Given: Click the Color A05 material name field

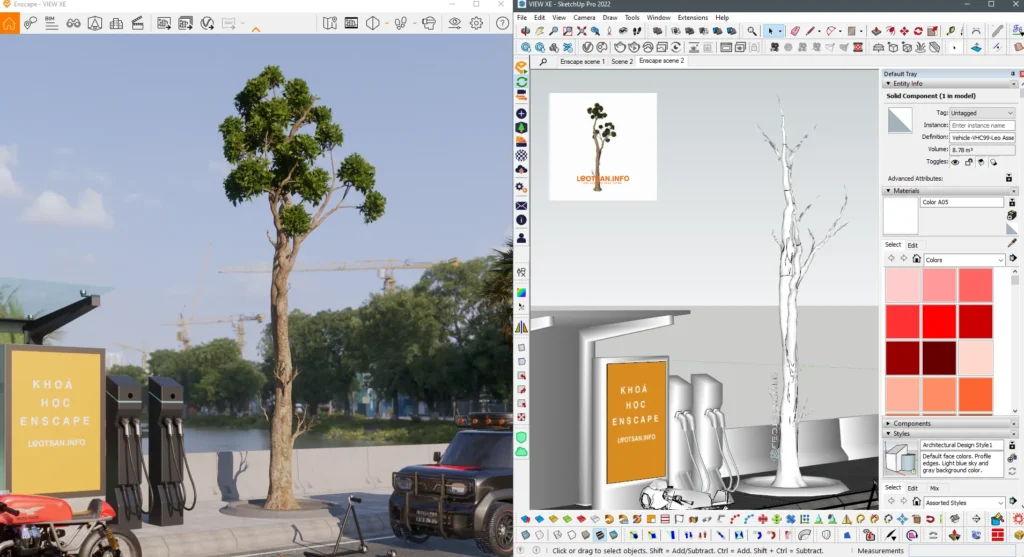Looking at the screenshot, I should (962, 202).
